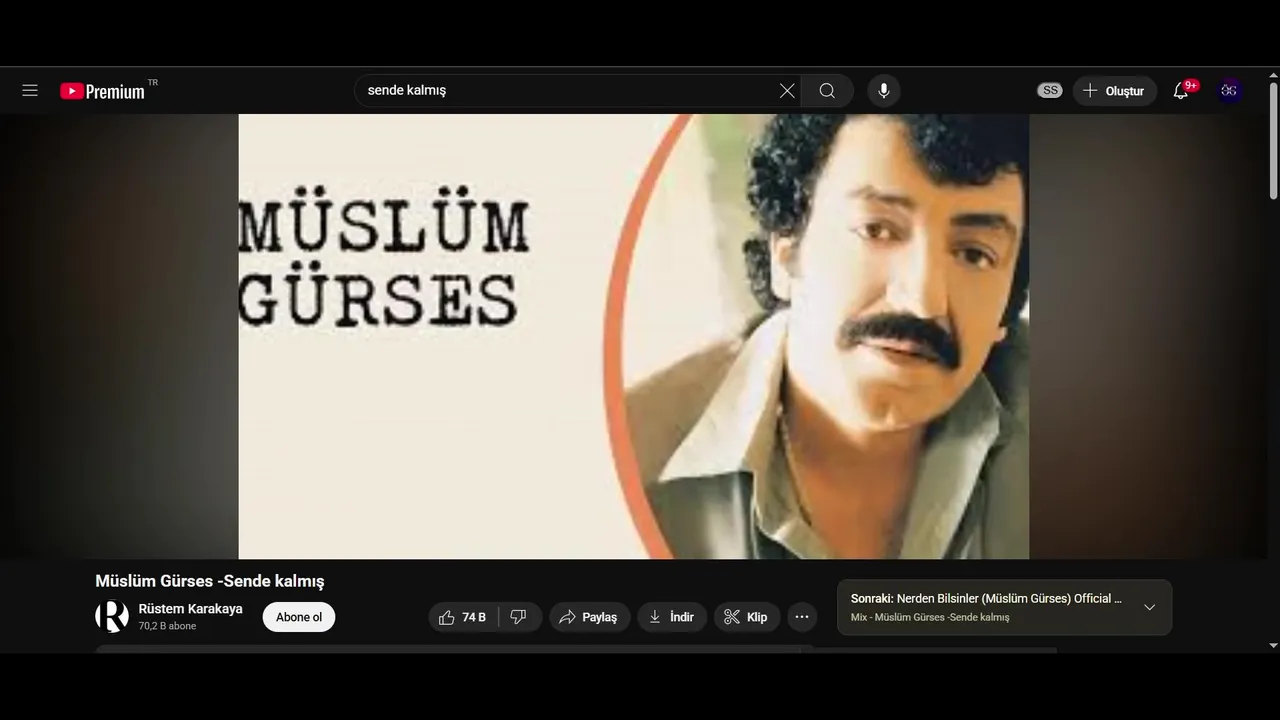Image resolution: width=1280 pixels, height=720 pixels.
Task: Open the Oluştur create button
Action: (x=1115, y=91)
